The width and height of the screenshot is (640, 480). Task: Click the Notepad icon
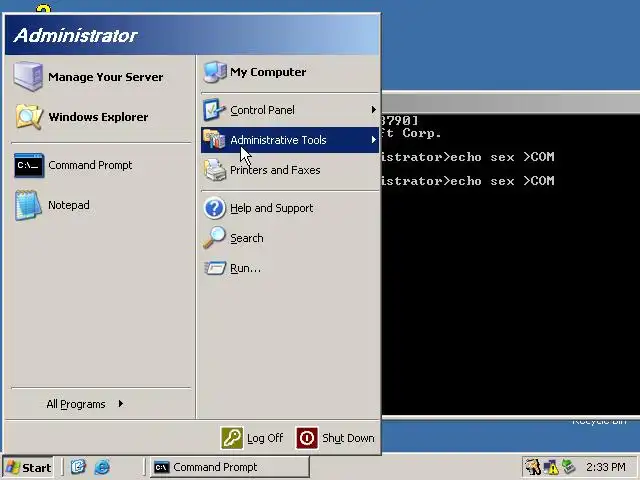[x=28, y=205]
